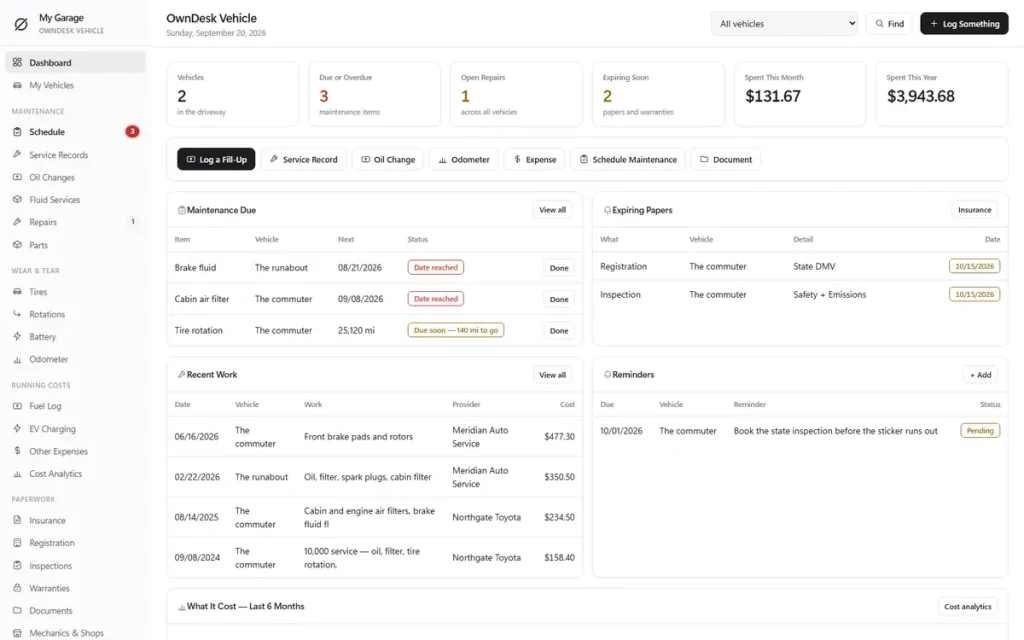Click the Battery lightning icon
This screenshot has height=640, width=1024.
[x=17, y=336]
